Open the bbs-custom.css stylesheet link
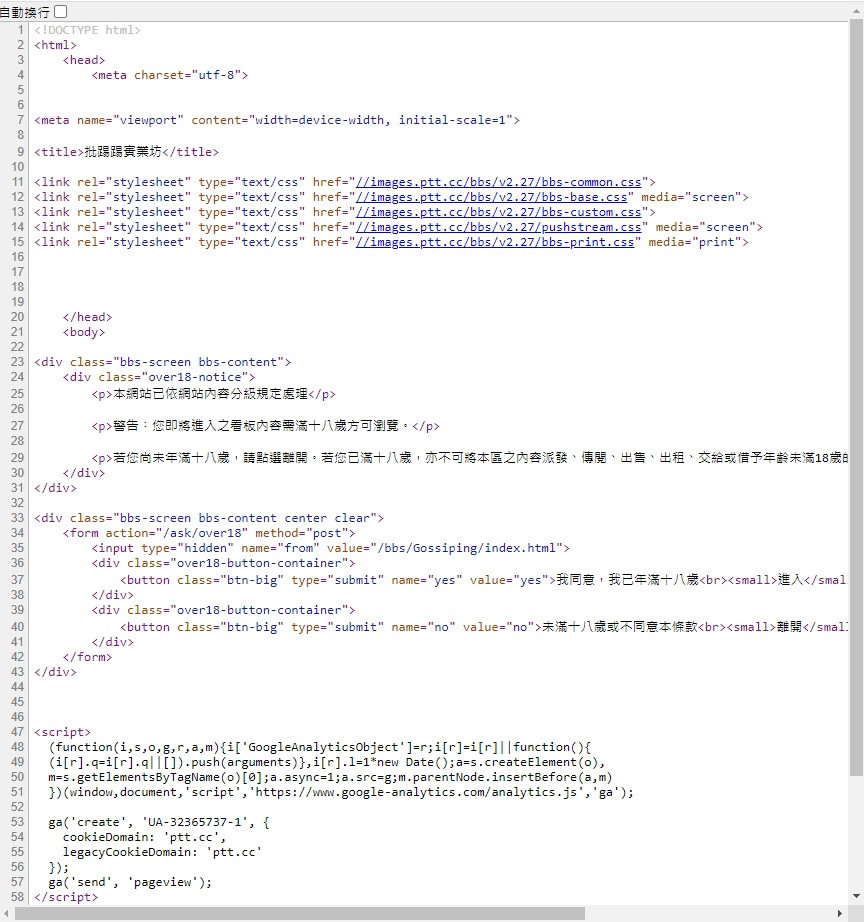Image resolution: width=864 pixels, height=922 pixels. tap(498, 212)
